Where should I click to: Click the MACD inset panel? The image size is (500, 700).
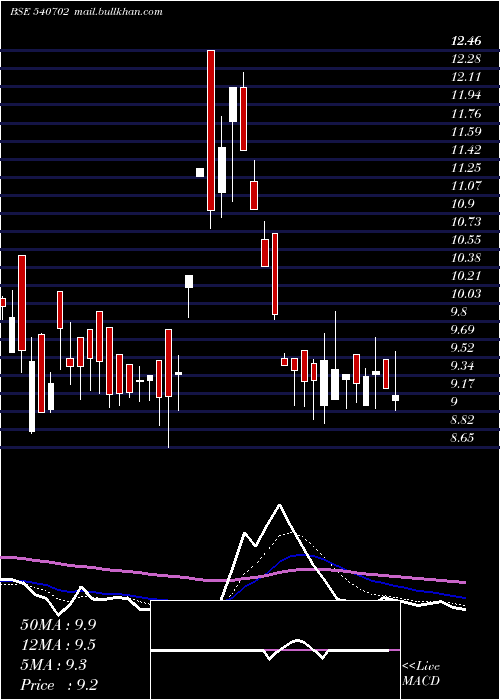coord(275,650)
